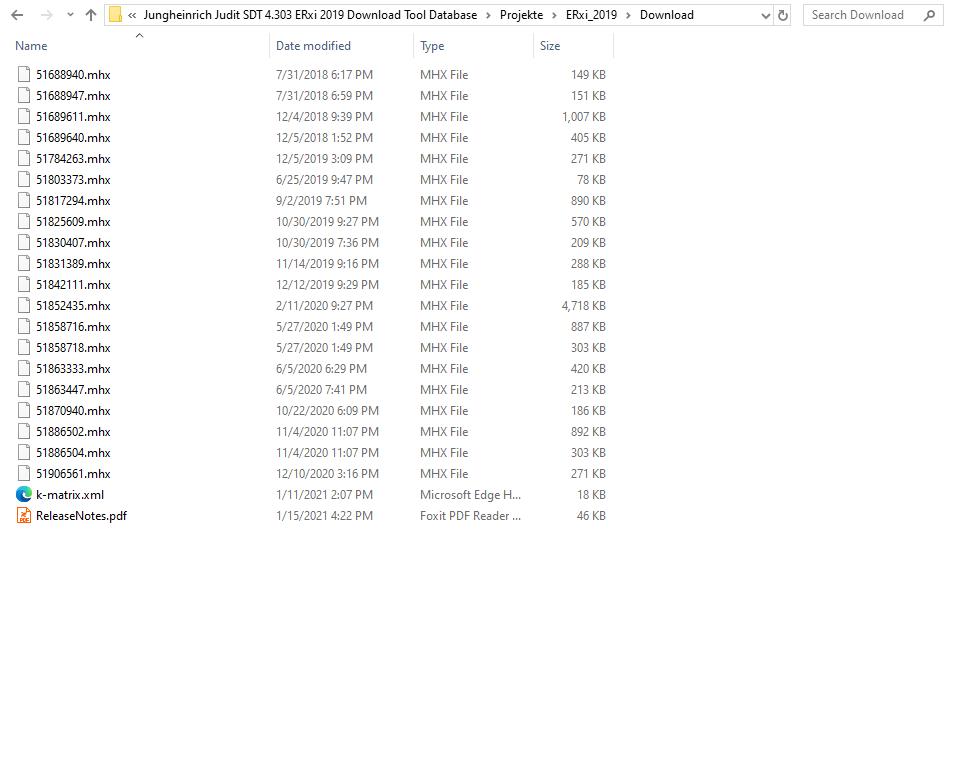Screen dimensions: 957x757
Task: Select file icon of 51689640.mhx
Action: click(x=24, y=137)
